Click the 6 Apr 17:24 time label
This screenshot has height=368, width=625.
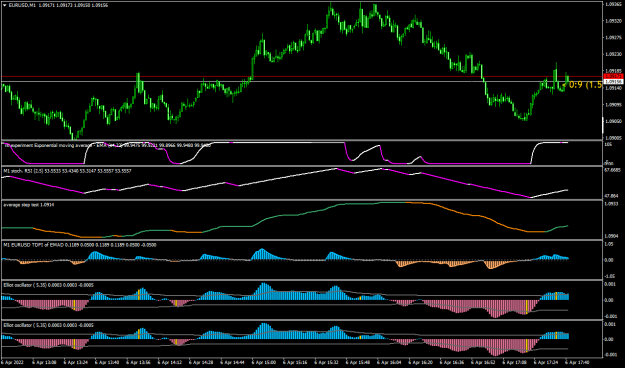coord(546,362)
